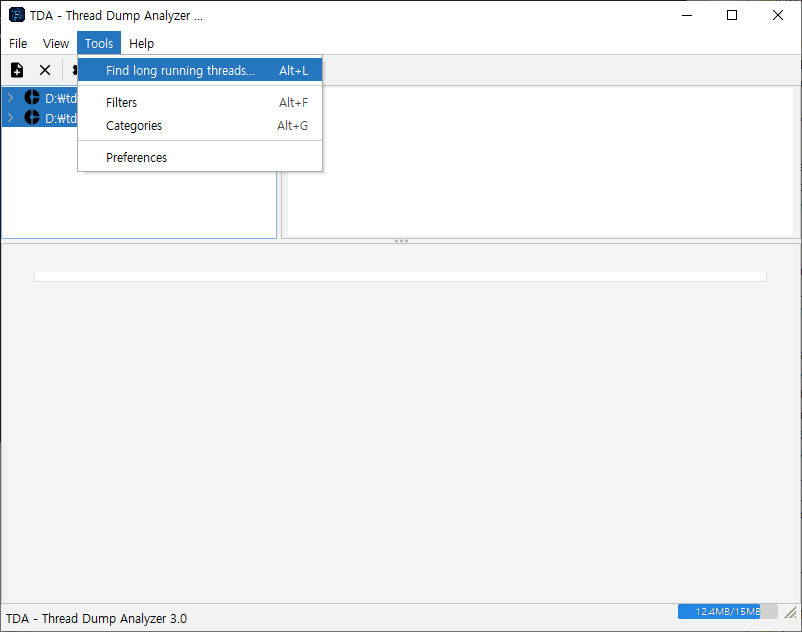Open the Help menu
The image size is (802, 632).
142,44
